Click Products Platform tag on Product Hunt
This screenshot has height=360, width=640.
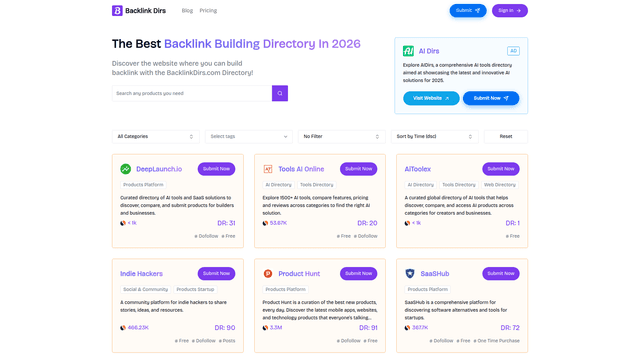(x=285, y=289)
